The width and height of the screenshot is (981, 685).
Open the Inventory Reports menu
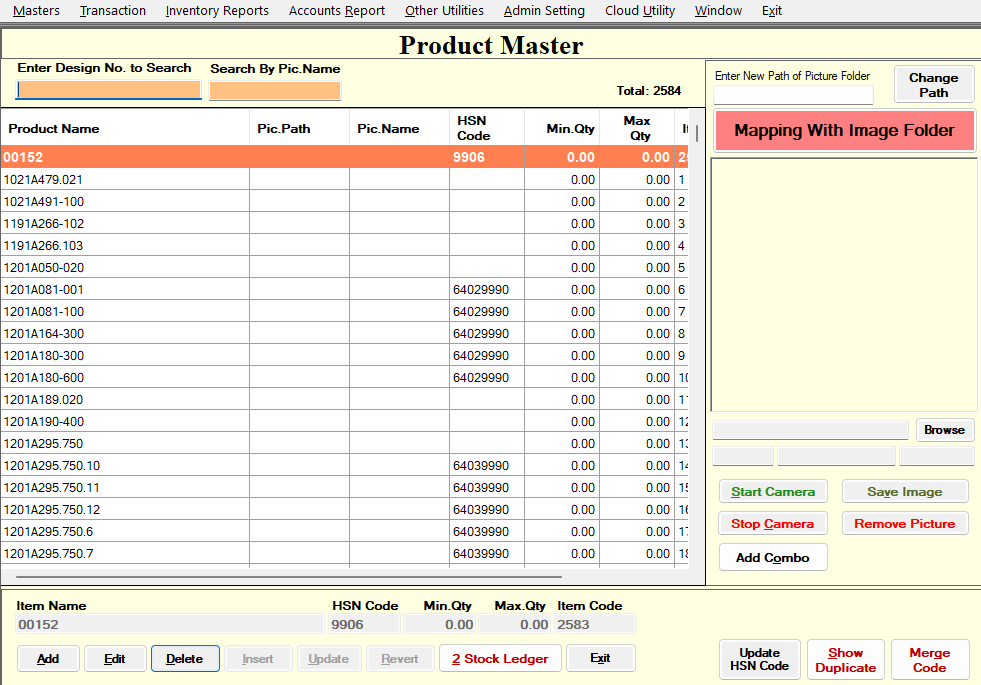[x=217, y=11]
